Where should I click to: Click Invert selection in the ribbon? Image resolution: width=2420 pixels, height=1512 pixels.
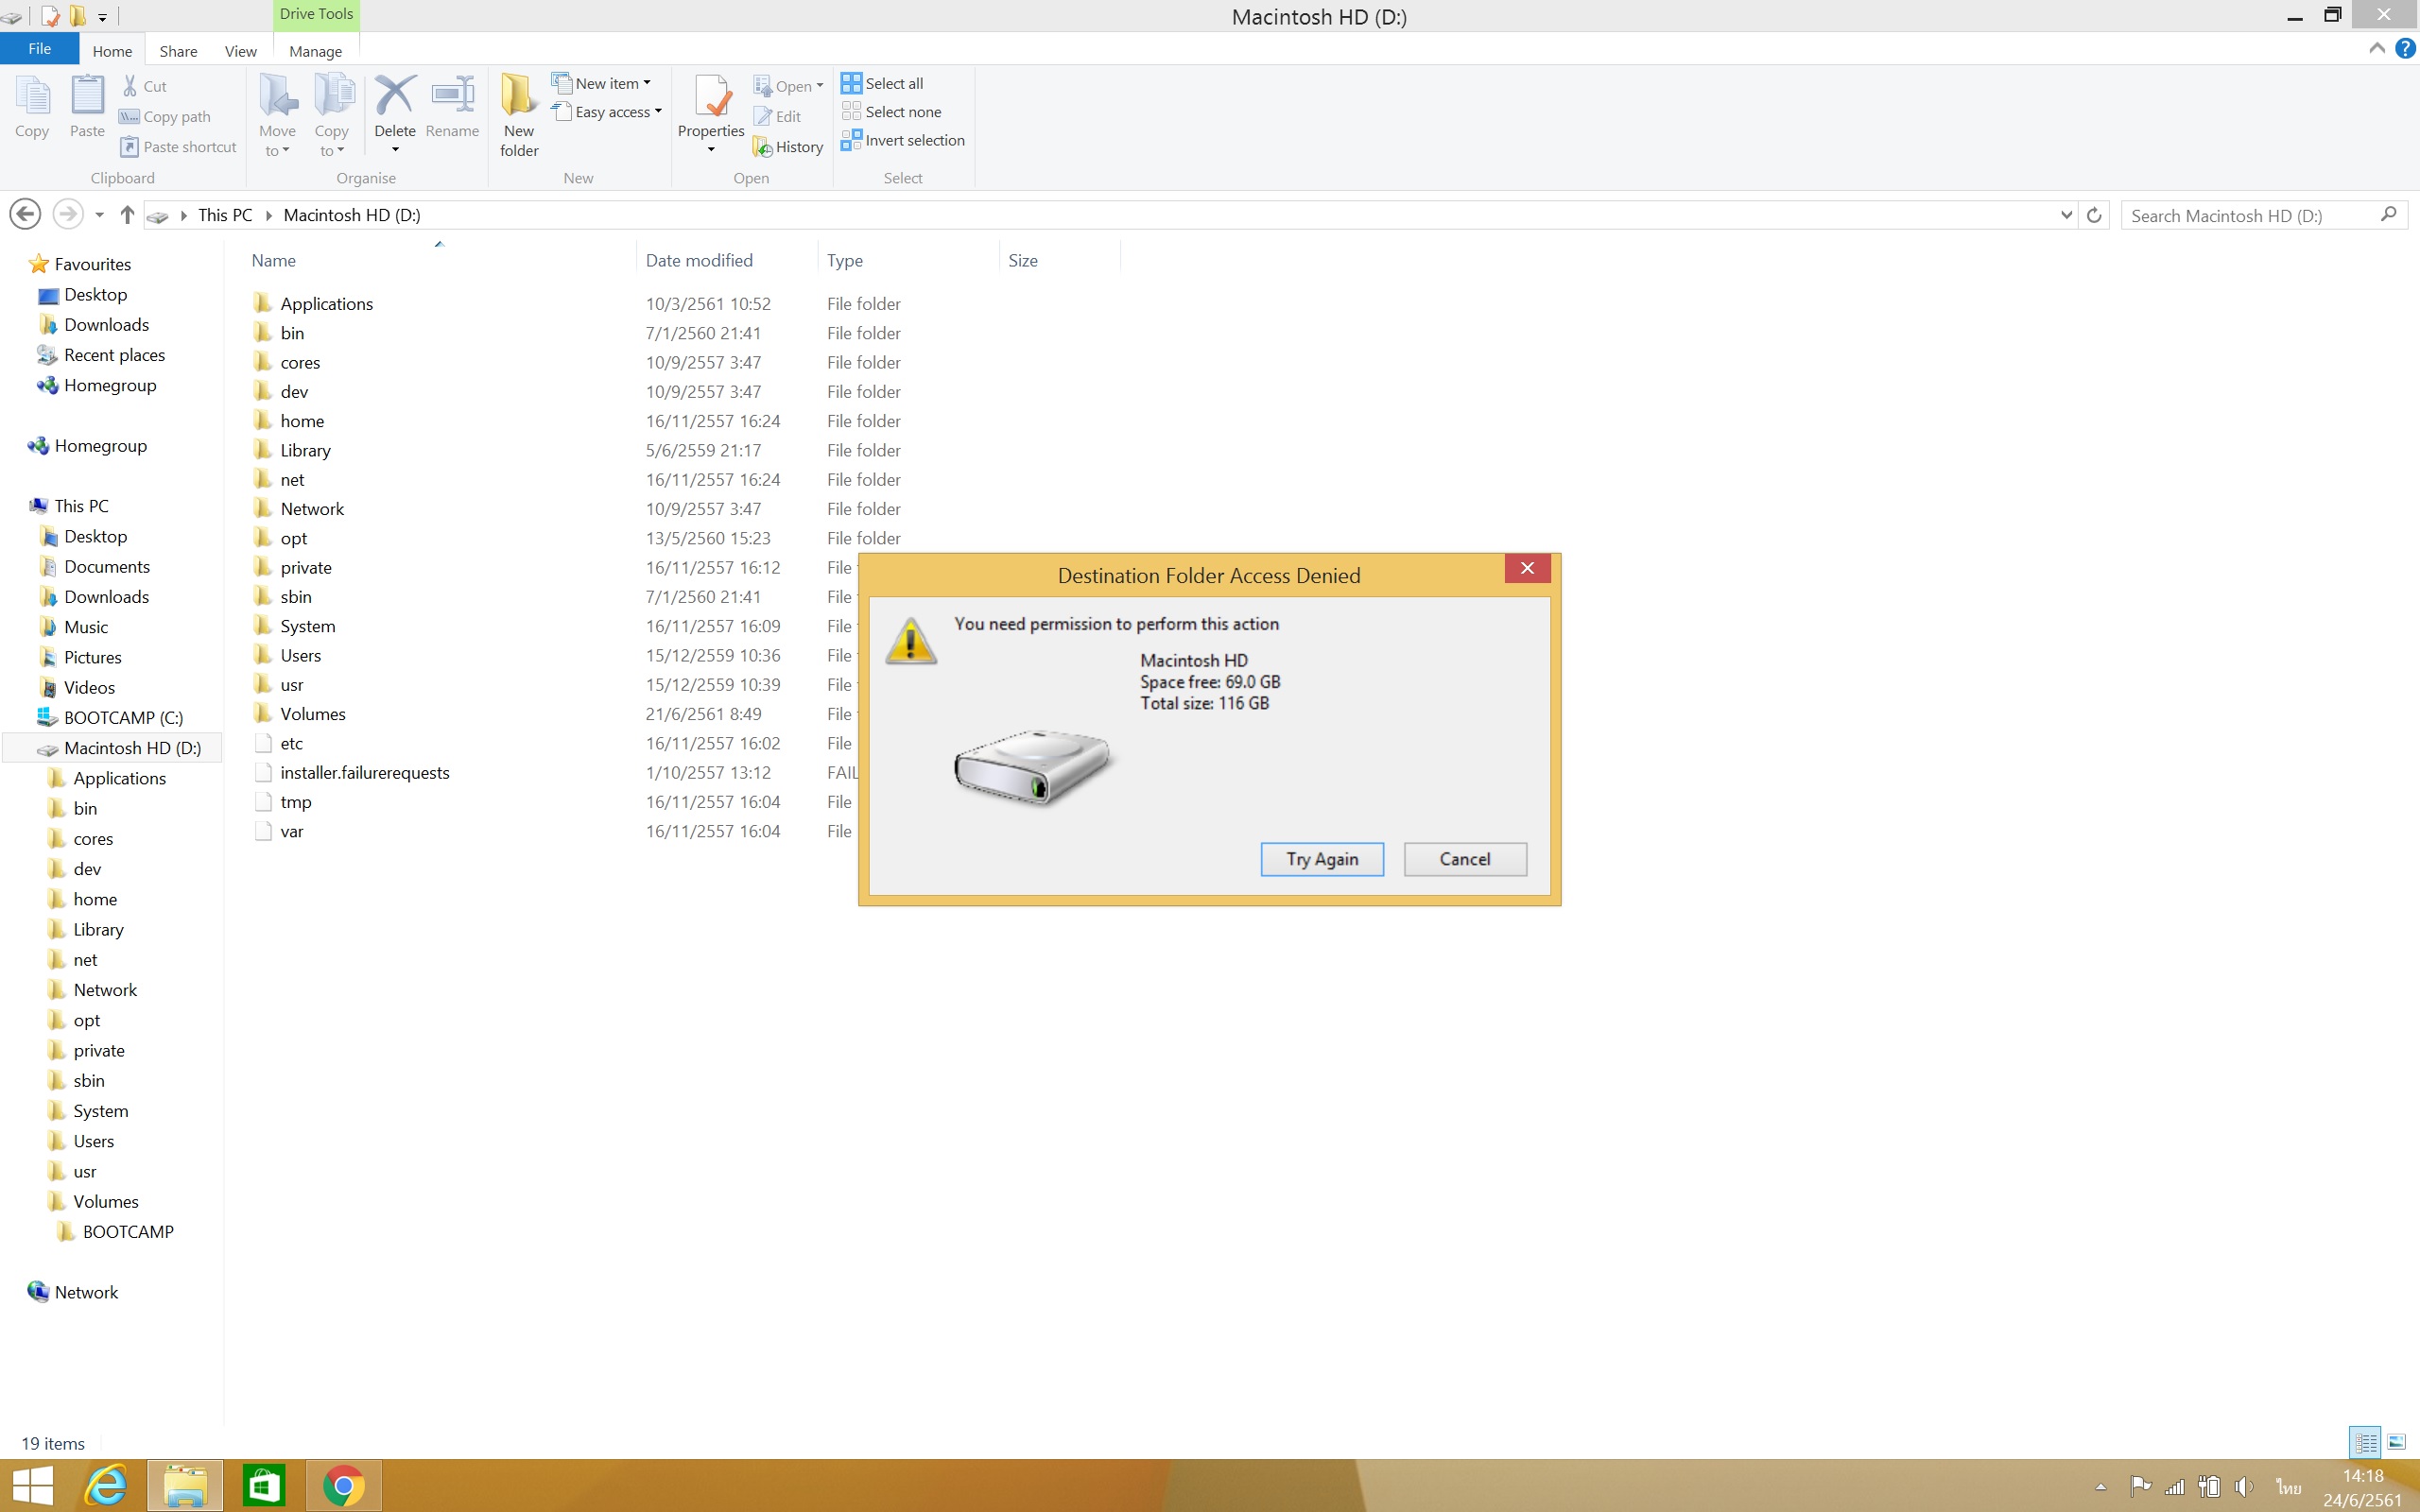903,140
